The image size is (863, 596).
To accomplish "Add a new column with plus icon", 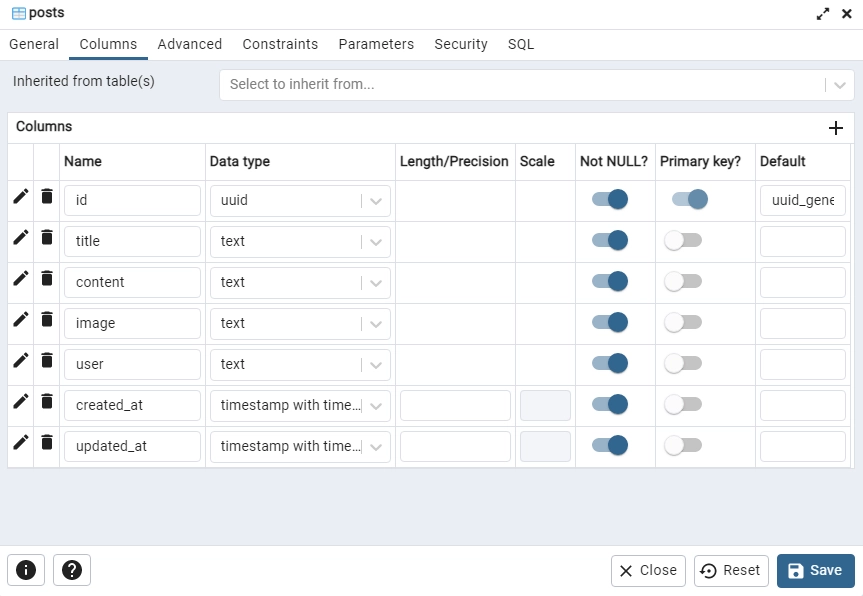I will [x=835, y=128].
